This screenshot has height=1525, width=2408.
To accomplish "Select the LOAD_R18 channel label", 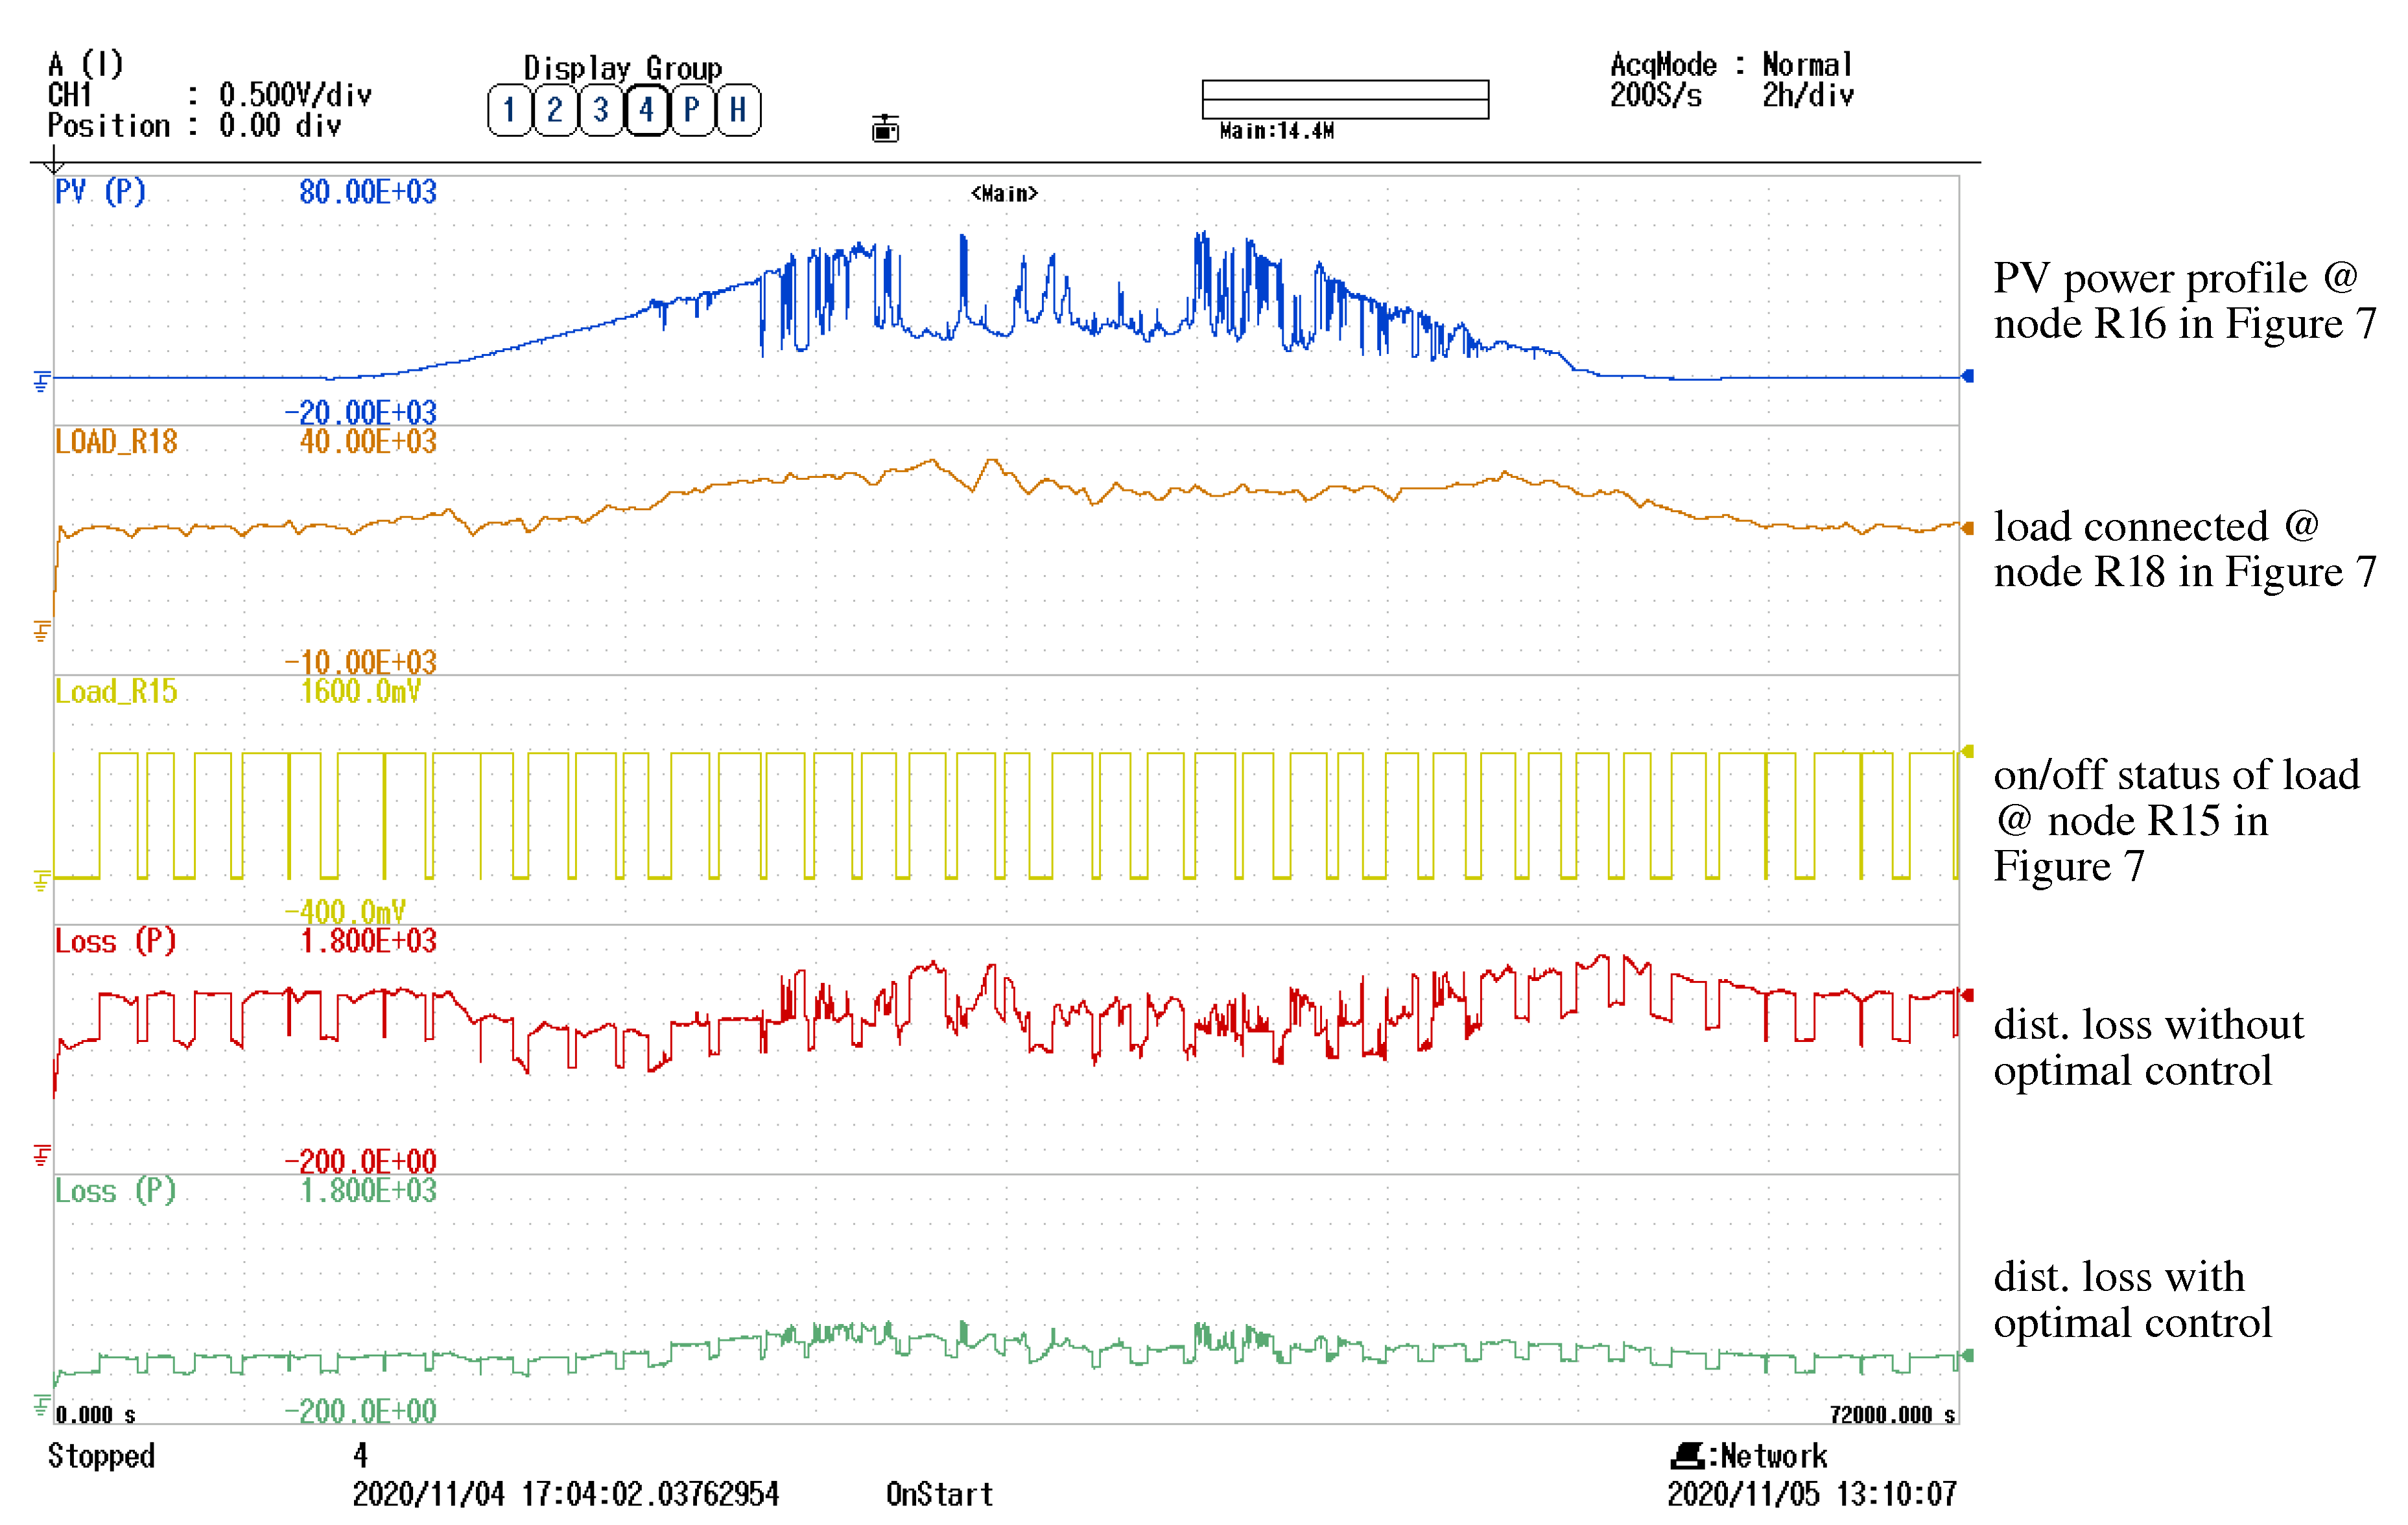I will pos(116,441).
